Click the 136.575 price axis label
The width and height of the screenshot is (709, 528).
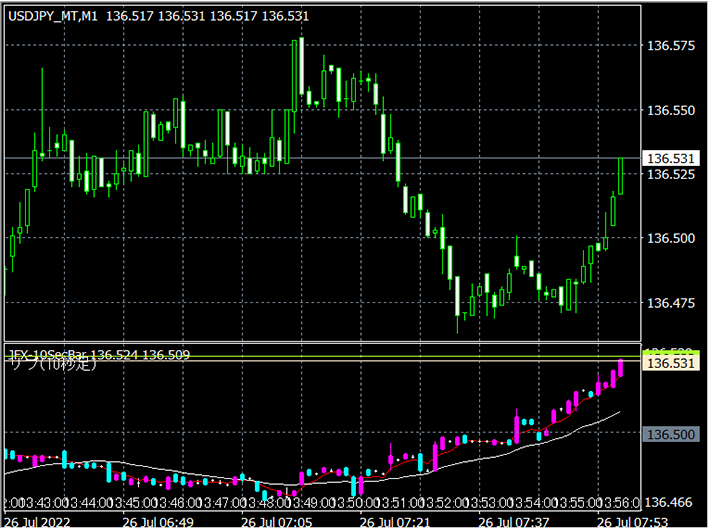point(671,46)
